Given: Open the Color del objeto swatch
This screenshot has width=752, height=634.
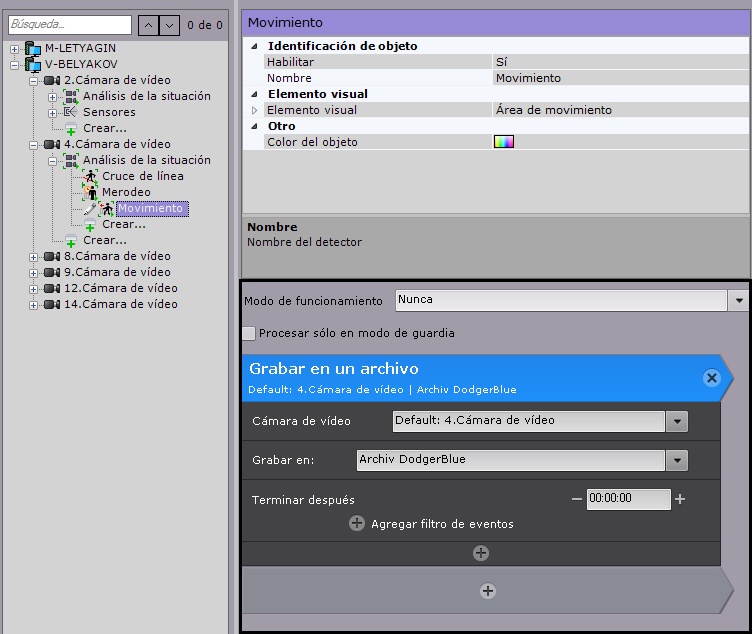Looking at the screenshot, I should [x=504, y=142].
